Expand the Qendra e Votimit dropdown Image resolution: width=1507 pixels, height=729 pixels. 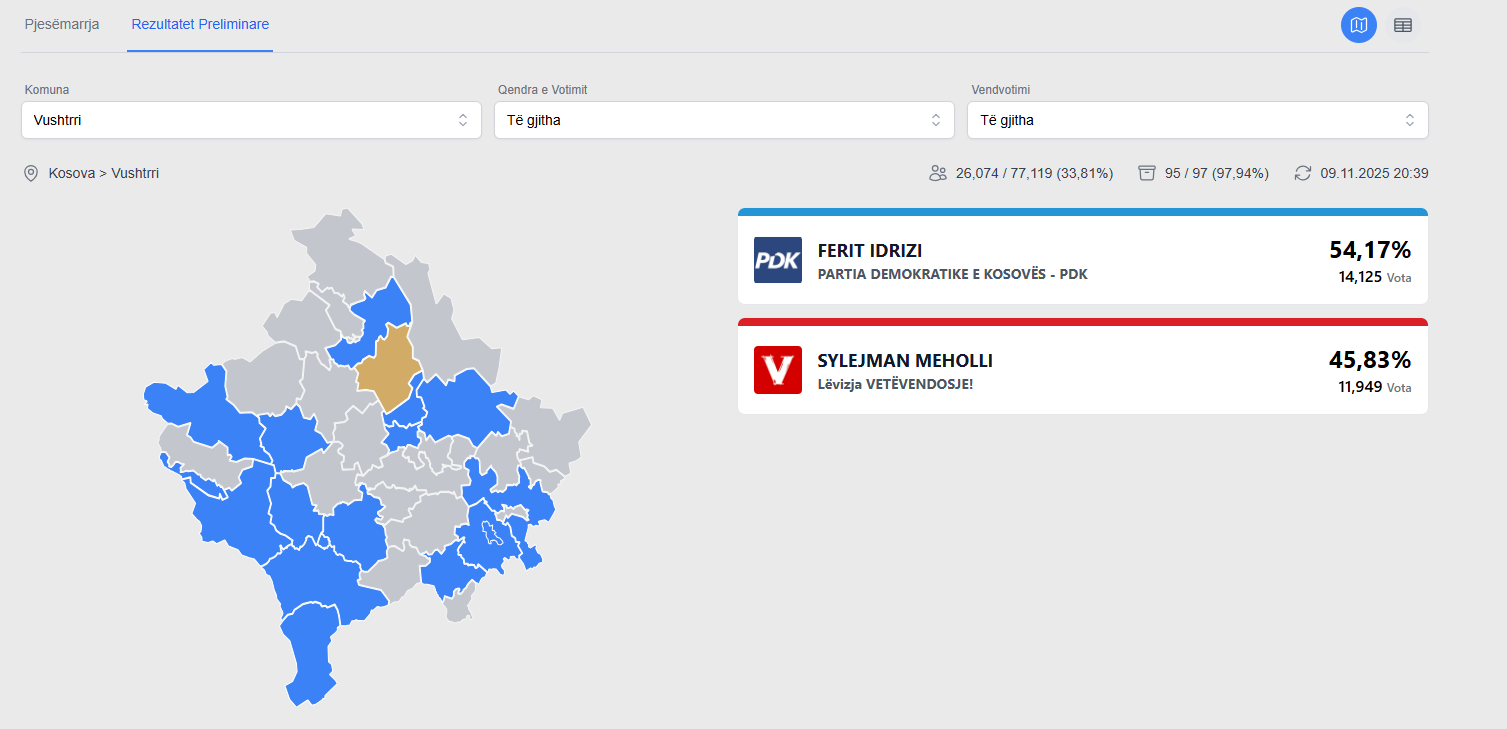point(720,120)
